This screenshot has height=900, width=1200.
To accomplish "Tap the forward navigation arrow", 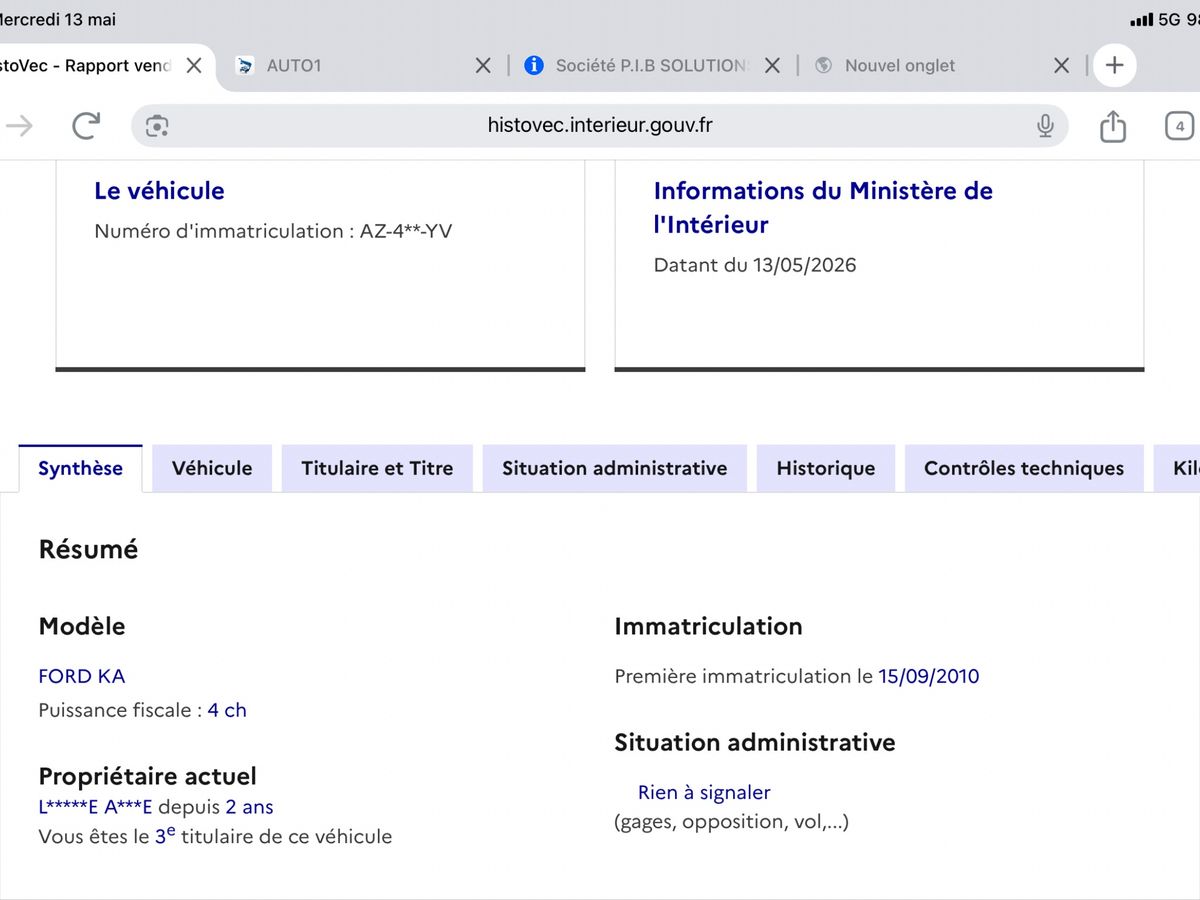I will (19, 125).
